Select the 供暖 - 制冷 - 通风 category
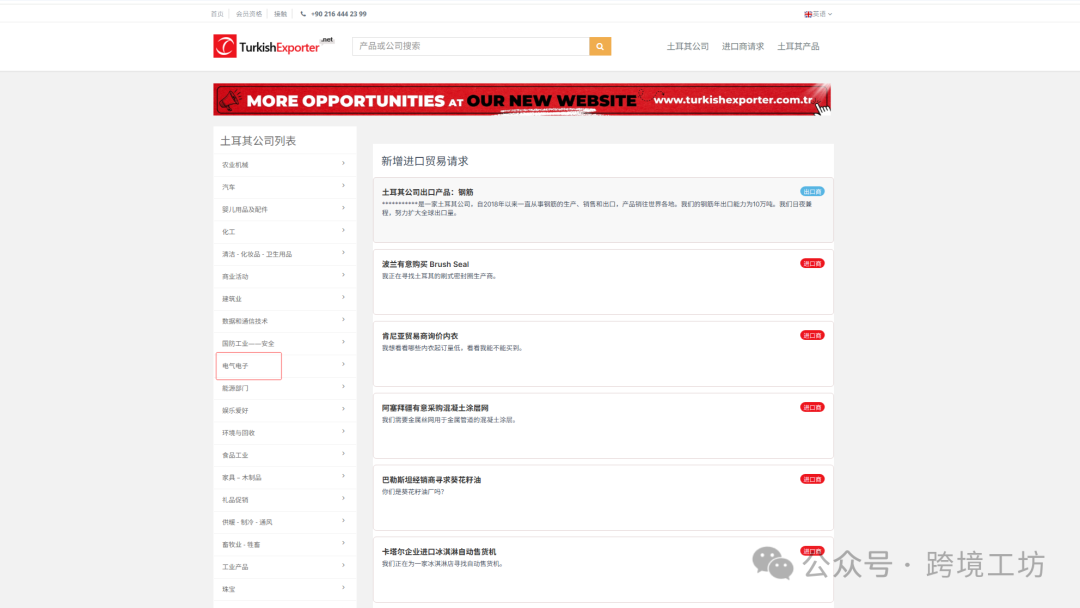The image size is (1080, 608). [247, 522]
